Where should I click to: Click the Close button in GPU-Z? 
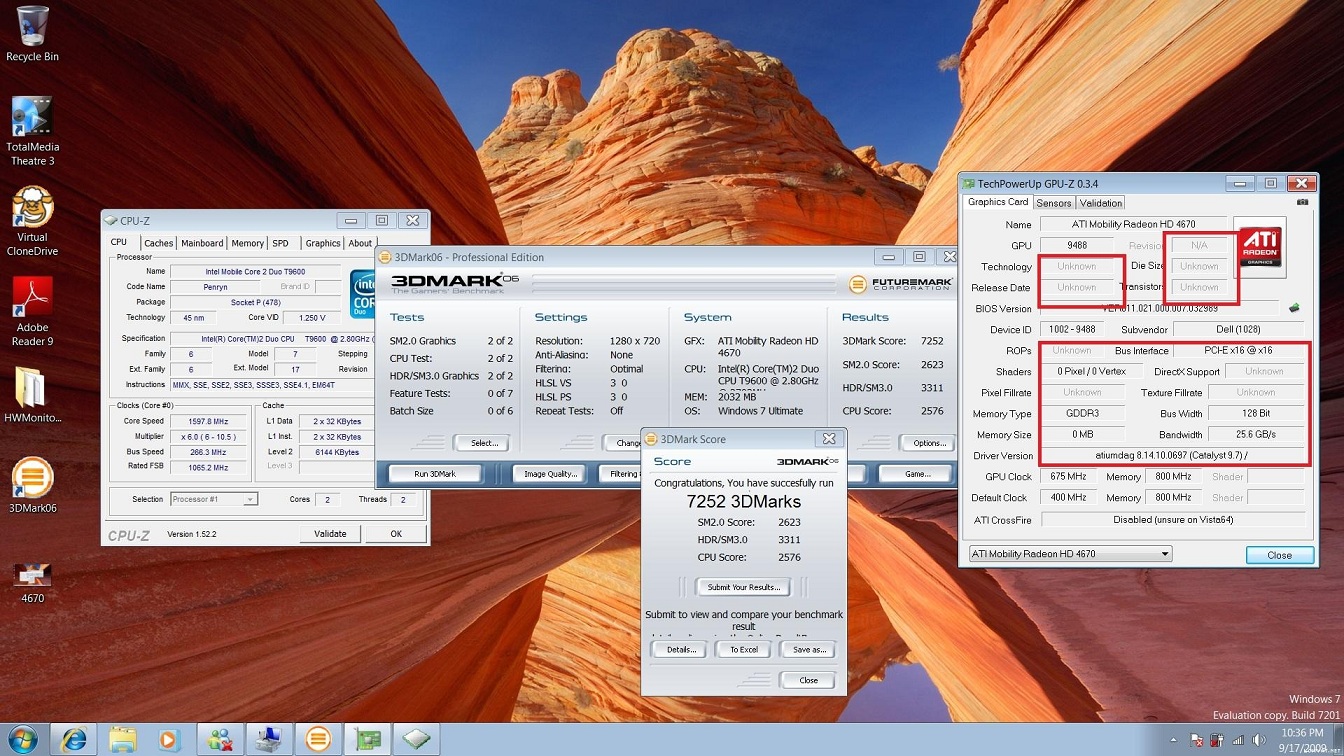[1279, 555]
